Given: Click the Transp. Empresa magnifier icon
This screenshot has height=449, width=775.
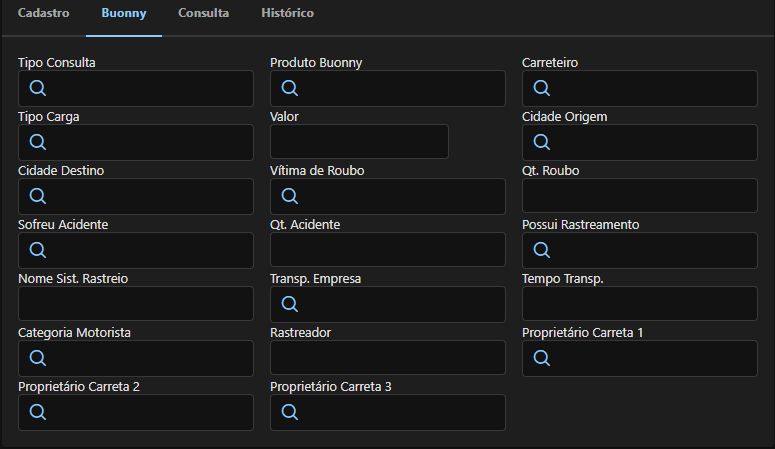Looking at the screenshot, I should click(x=290, y=304).
